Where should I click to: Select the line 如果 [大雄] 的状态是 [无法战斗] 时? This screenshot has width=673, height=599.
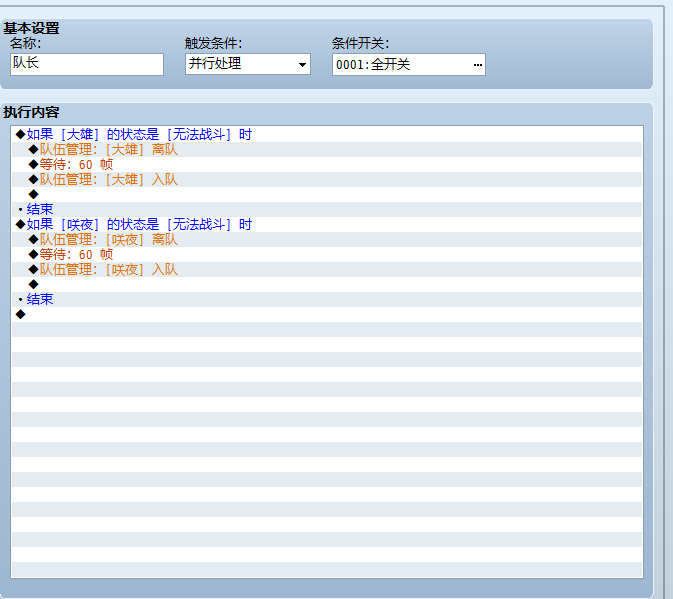[x=327, y=135]
